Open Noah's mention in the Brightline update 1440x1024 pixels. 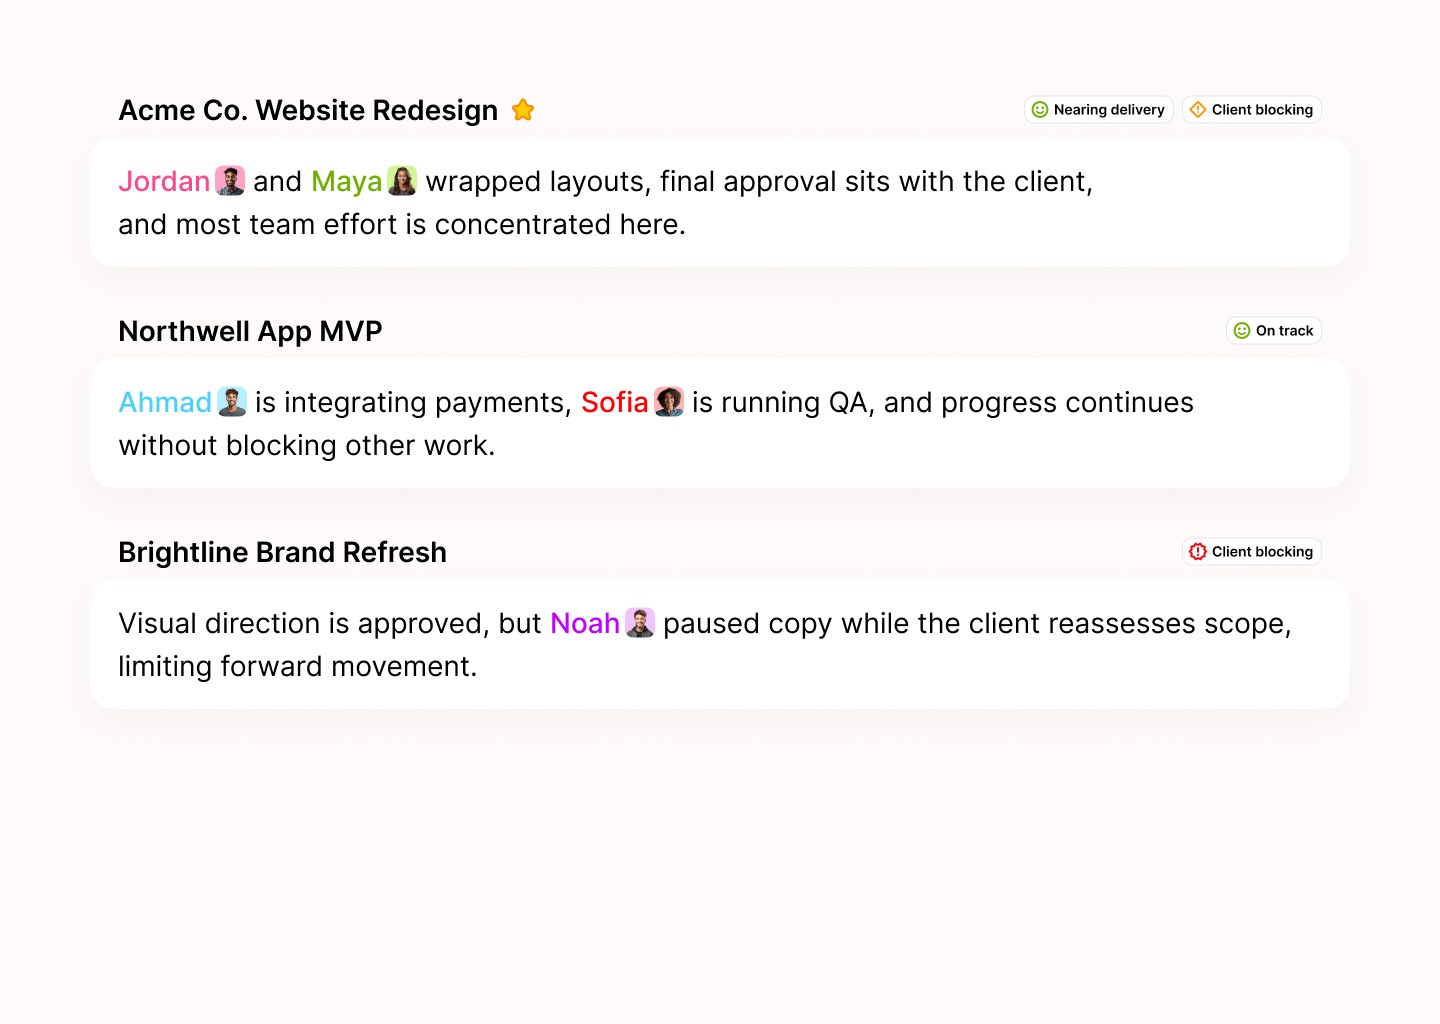tap(585, 622)
